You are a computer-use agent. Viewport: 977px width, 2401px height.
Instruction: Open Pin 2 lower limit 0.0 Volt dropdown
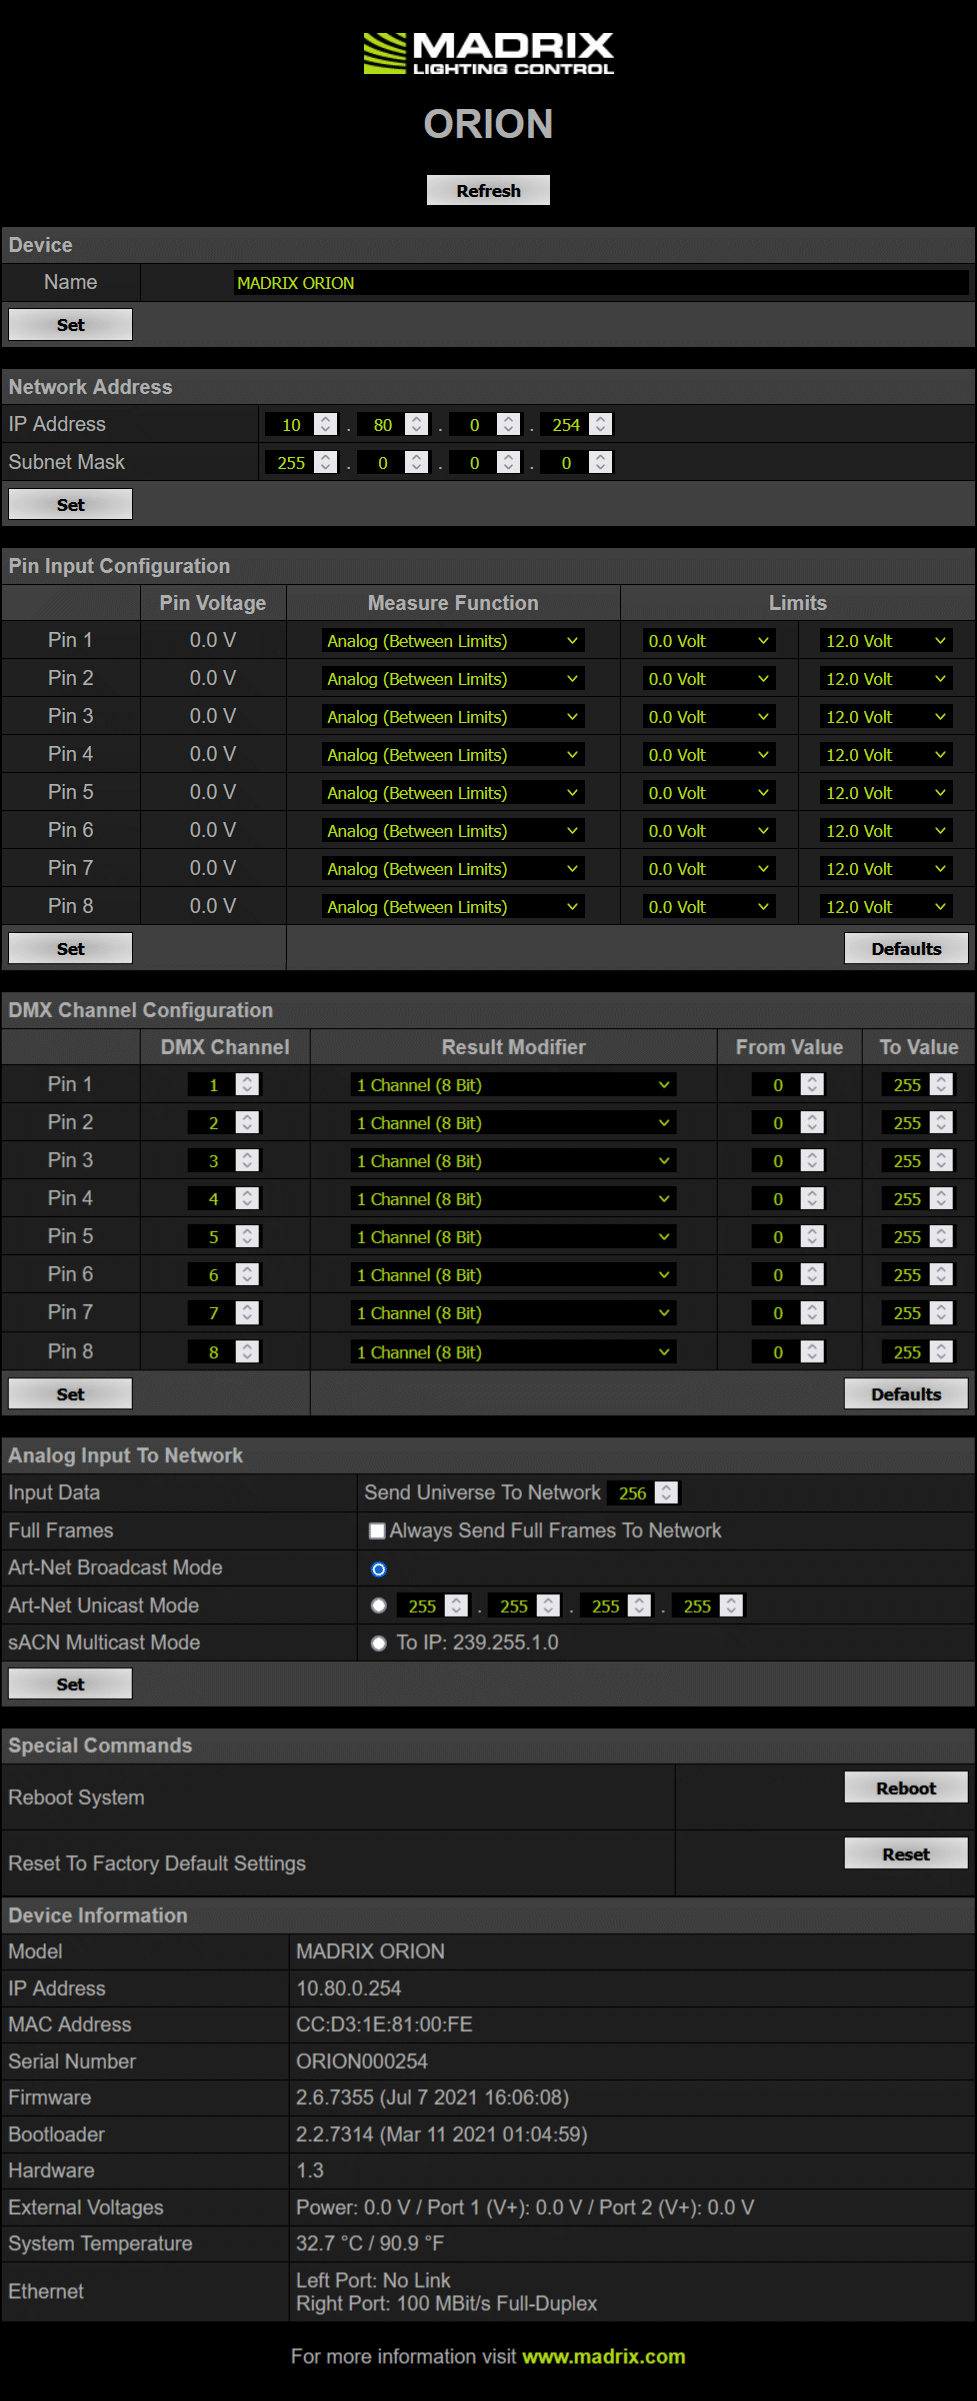pos(709,679)
